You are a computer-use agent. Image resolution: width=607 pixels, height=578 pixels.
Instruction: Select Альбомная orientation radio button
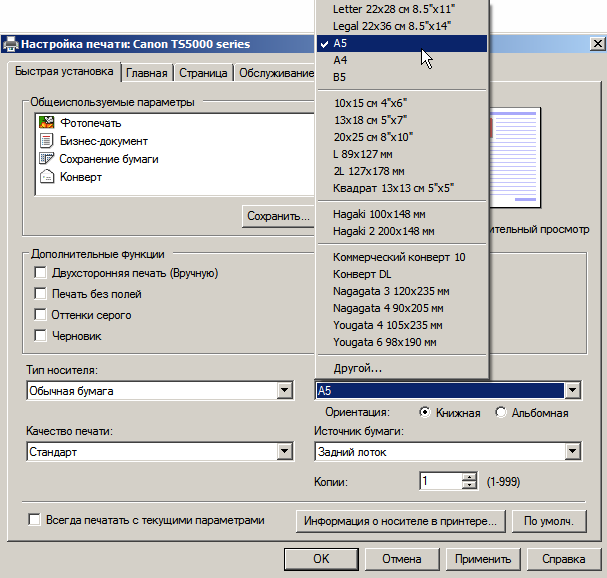click(x=501, y=412)
